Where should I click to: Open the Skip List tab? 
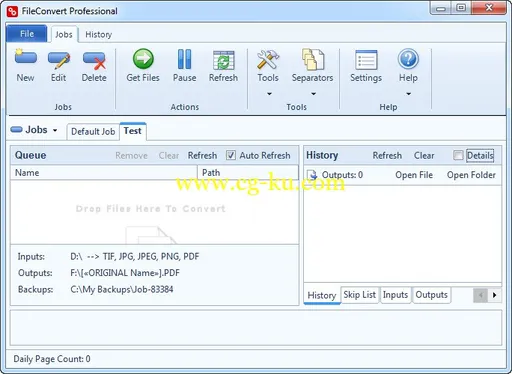click(x=360, y=295)
